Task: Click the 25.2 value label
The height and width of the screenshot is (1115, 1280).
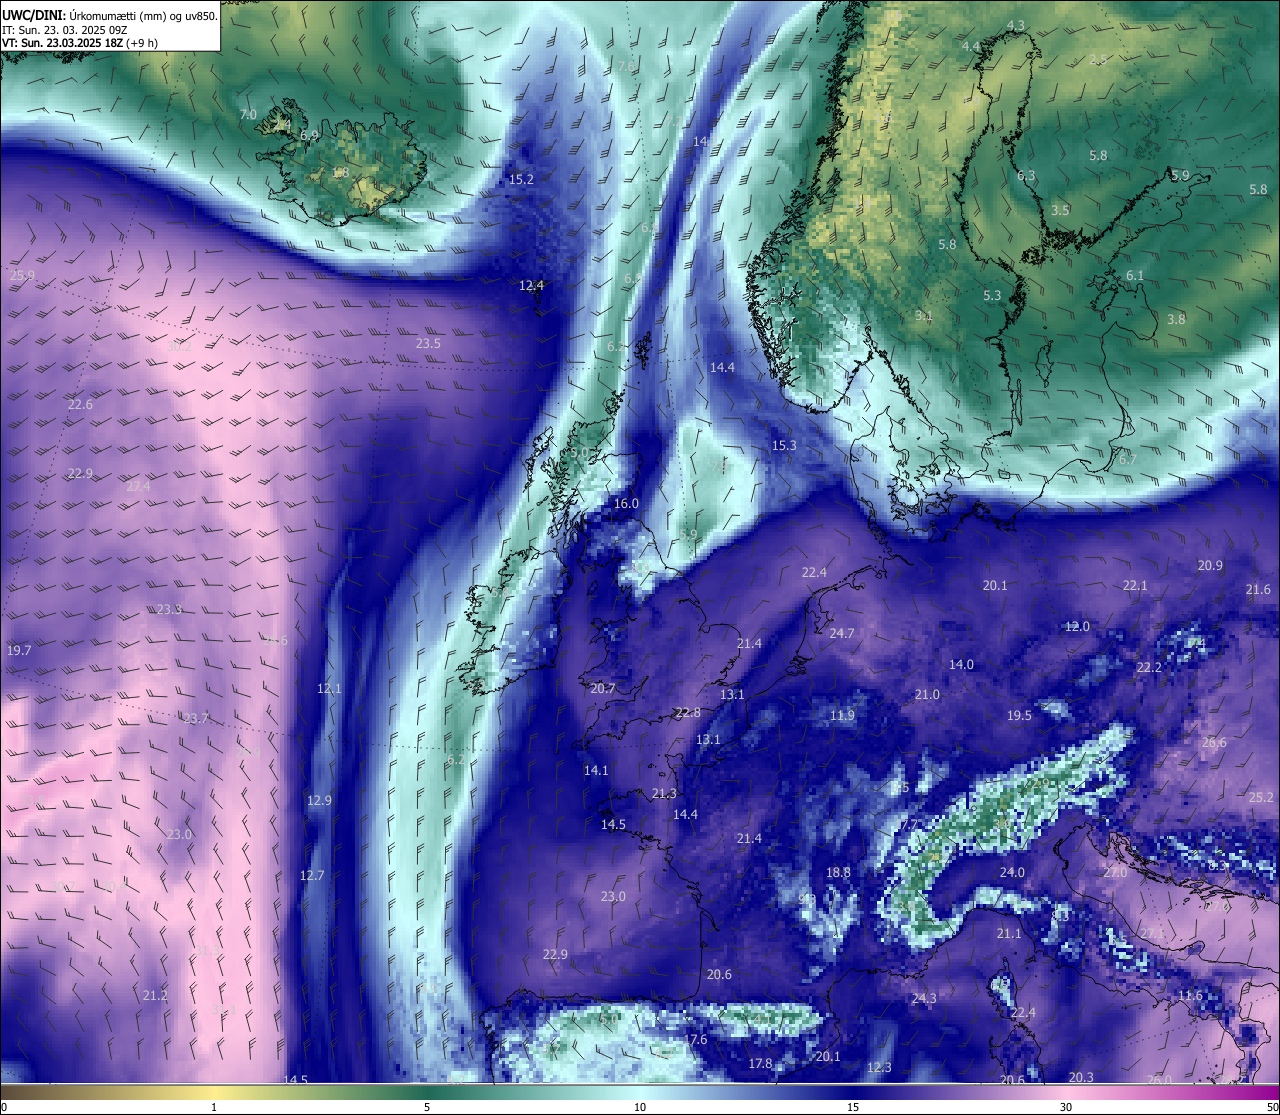Action: pos(1262,797)
